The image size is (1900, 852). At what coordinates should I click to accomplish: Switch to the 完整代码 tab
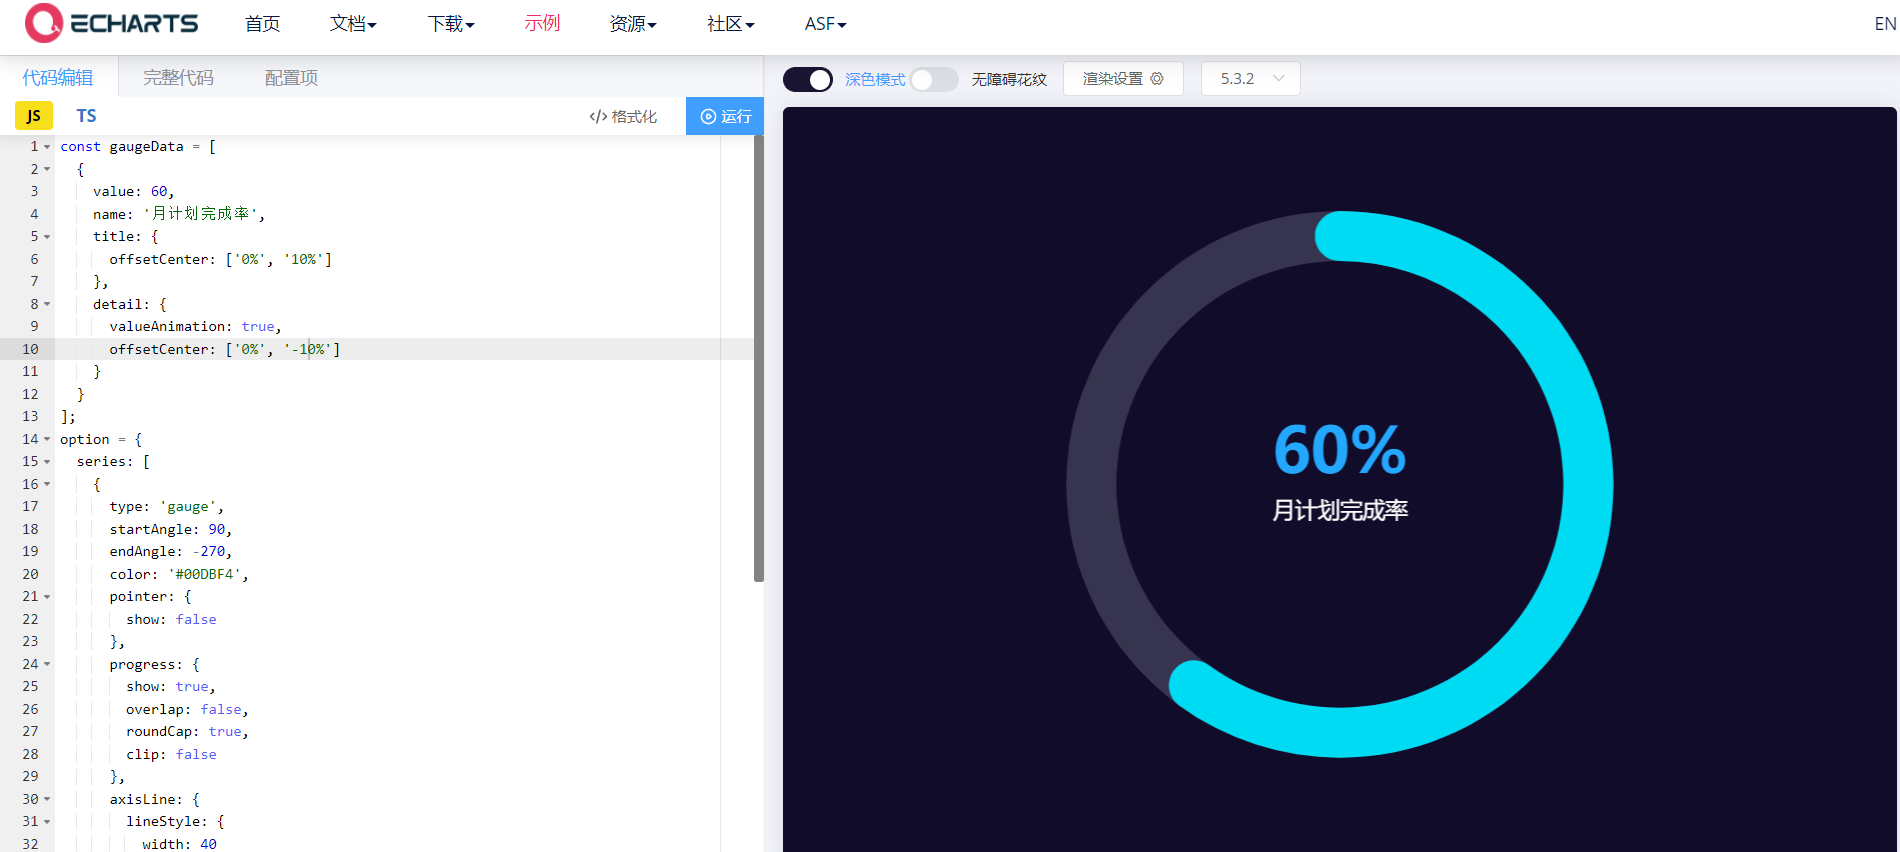pyautogui.click(x=178, y=78)
